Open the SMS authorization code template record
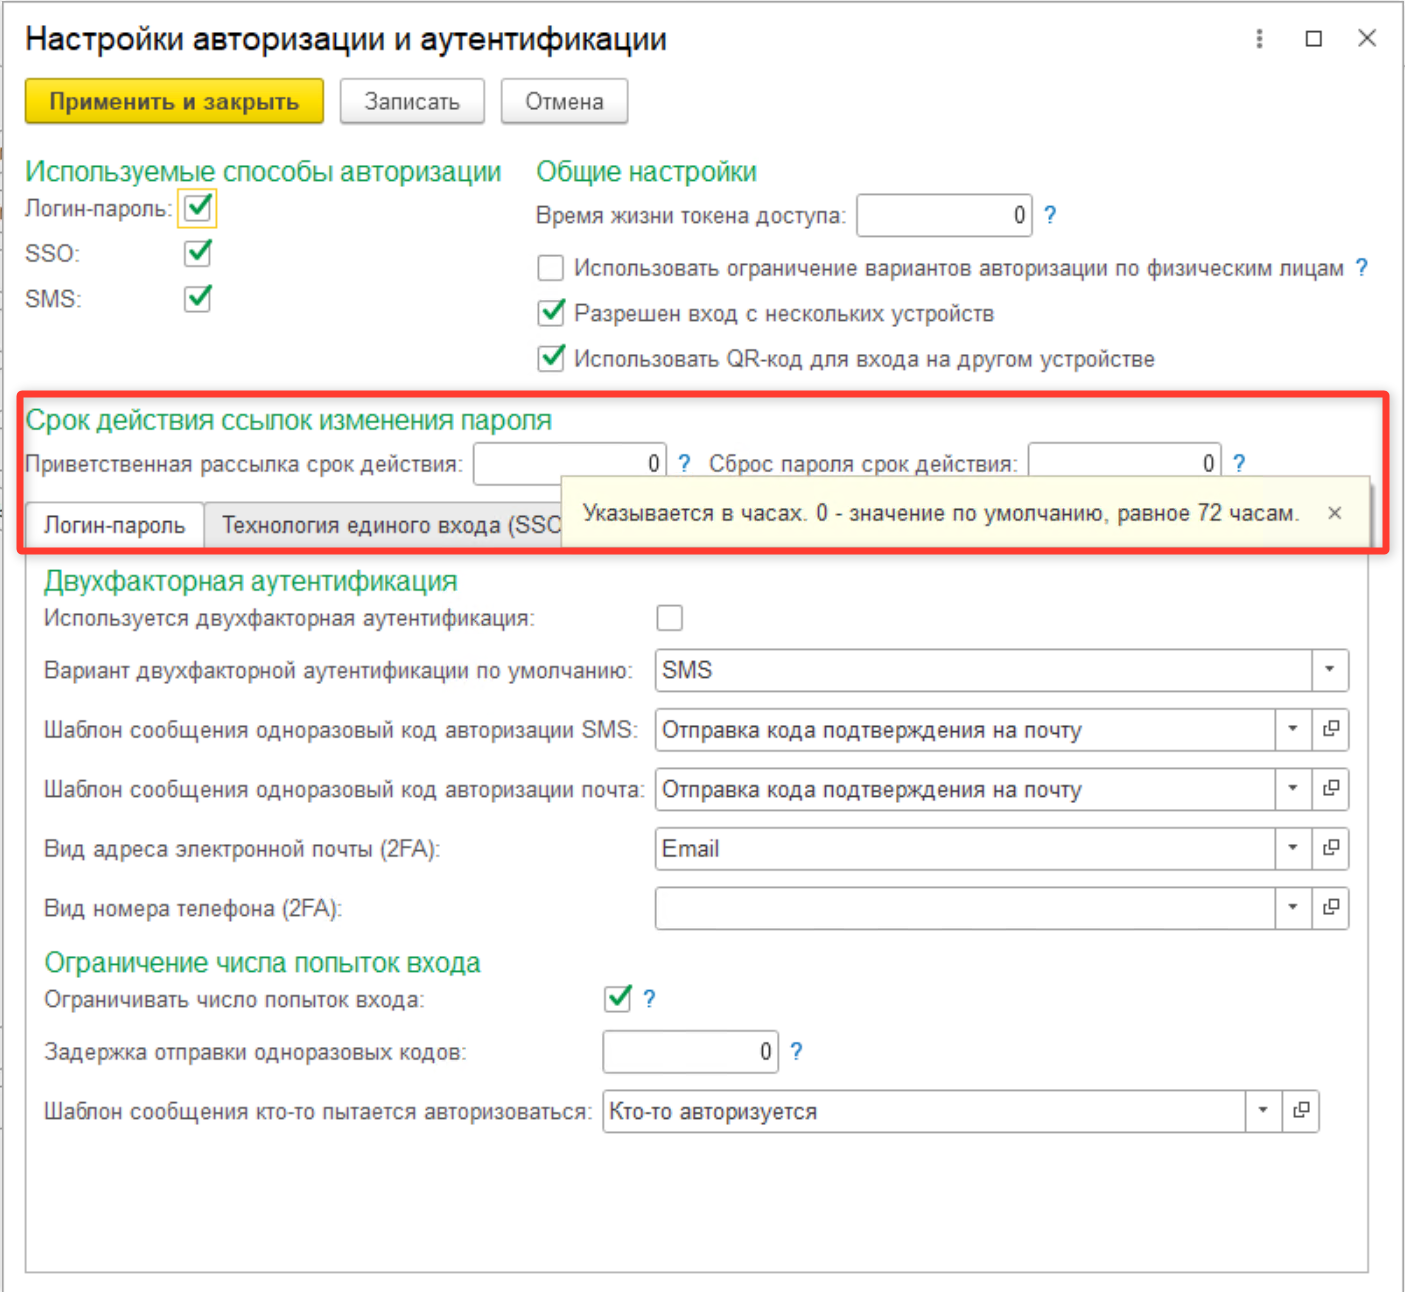 [x=1330, y=729]
